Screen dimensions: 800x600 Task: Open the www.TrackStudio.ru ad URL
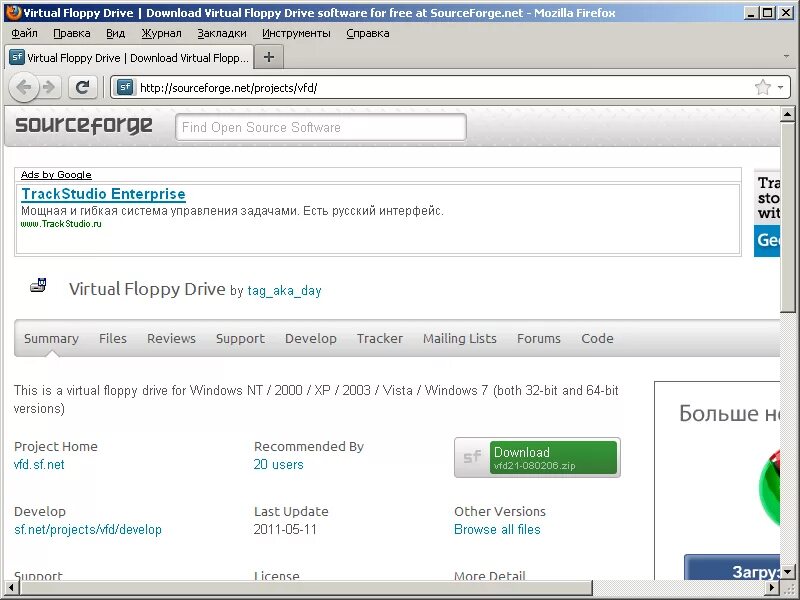61,223
